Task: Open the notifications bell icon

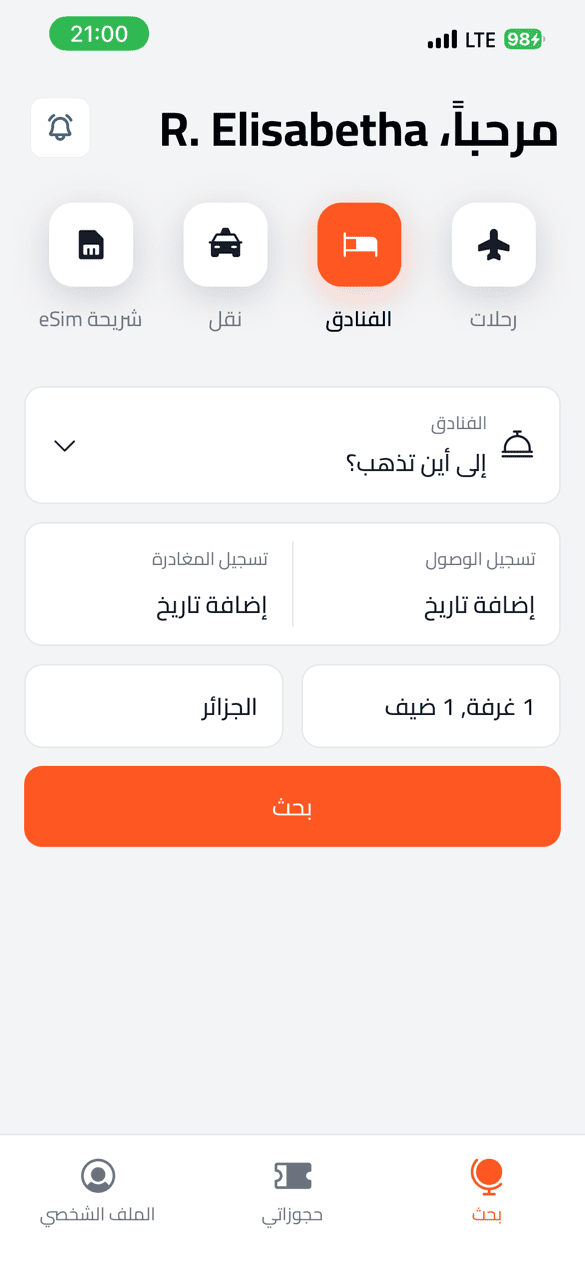Action: click(60, 128)
